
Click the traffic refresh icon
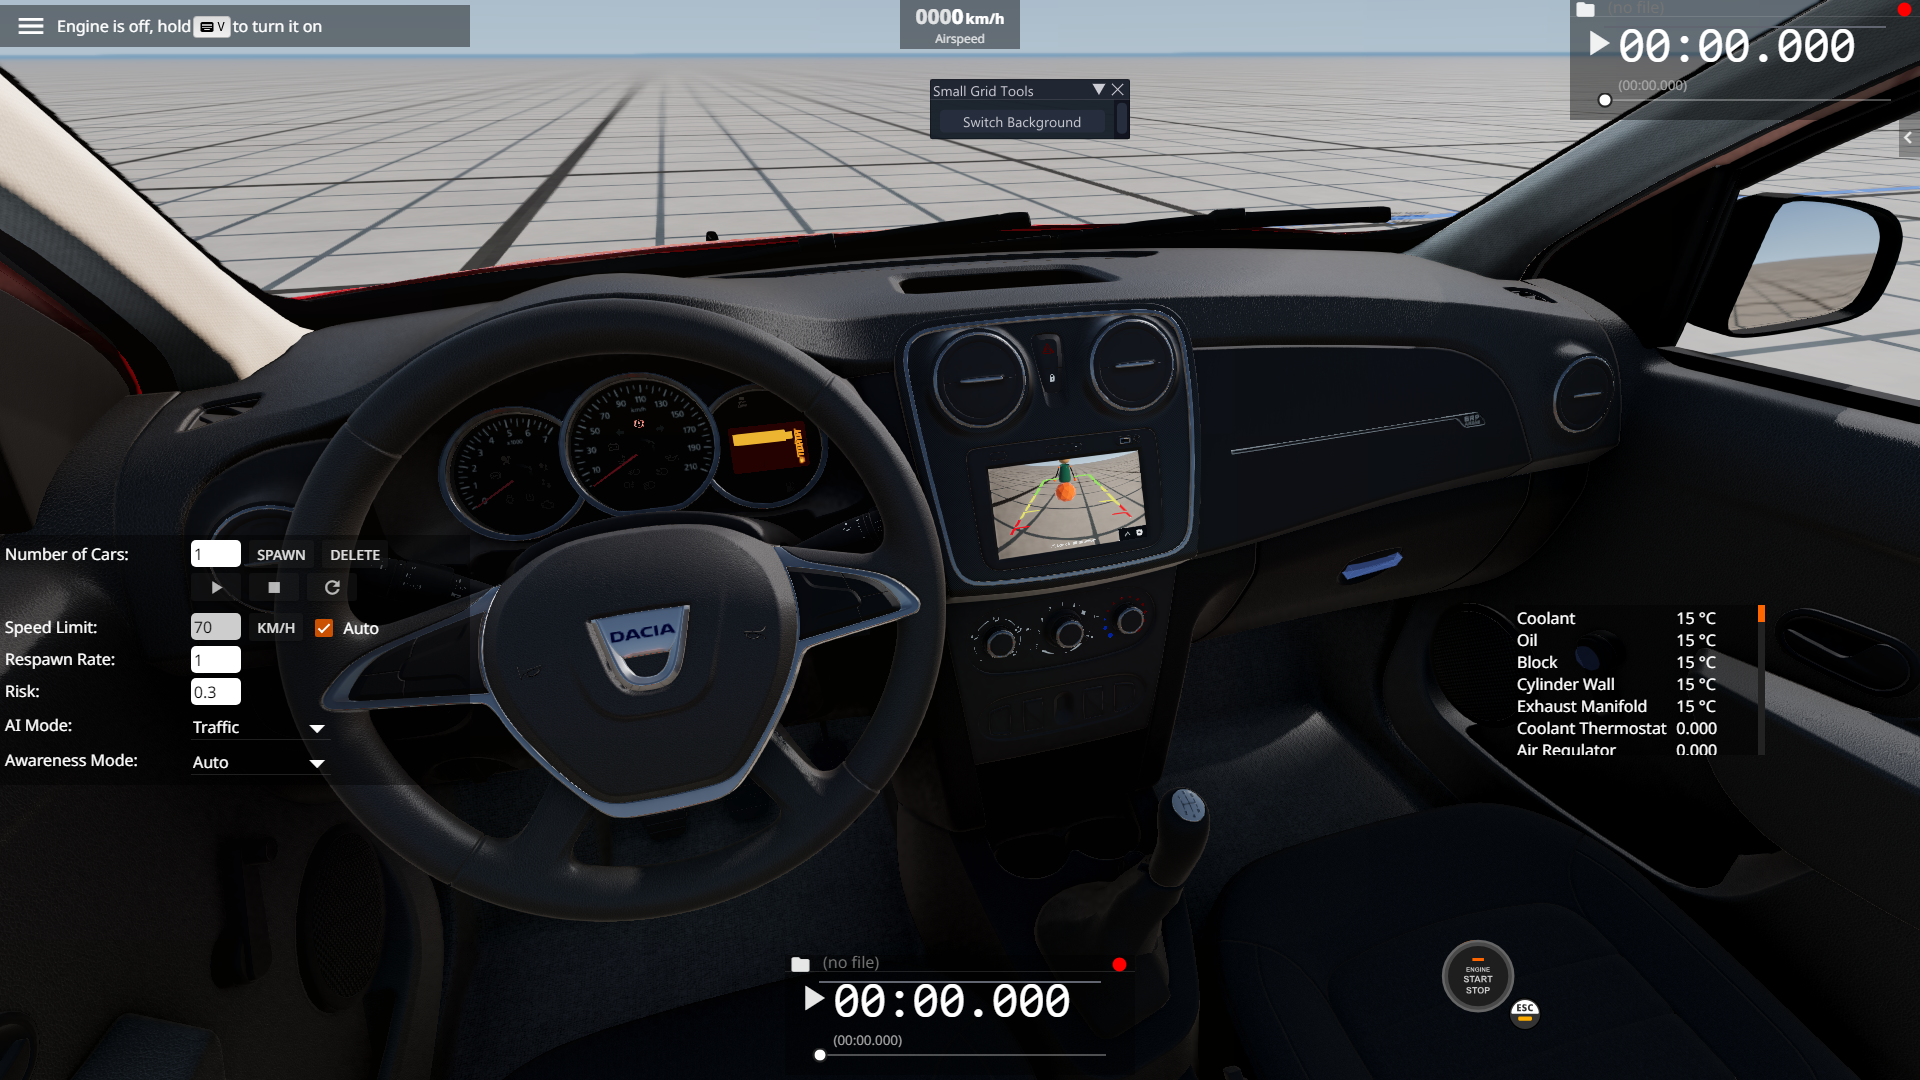click(332, 588)
